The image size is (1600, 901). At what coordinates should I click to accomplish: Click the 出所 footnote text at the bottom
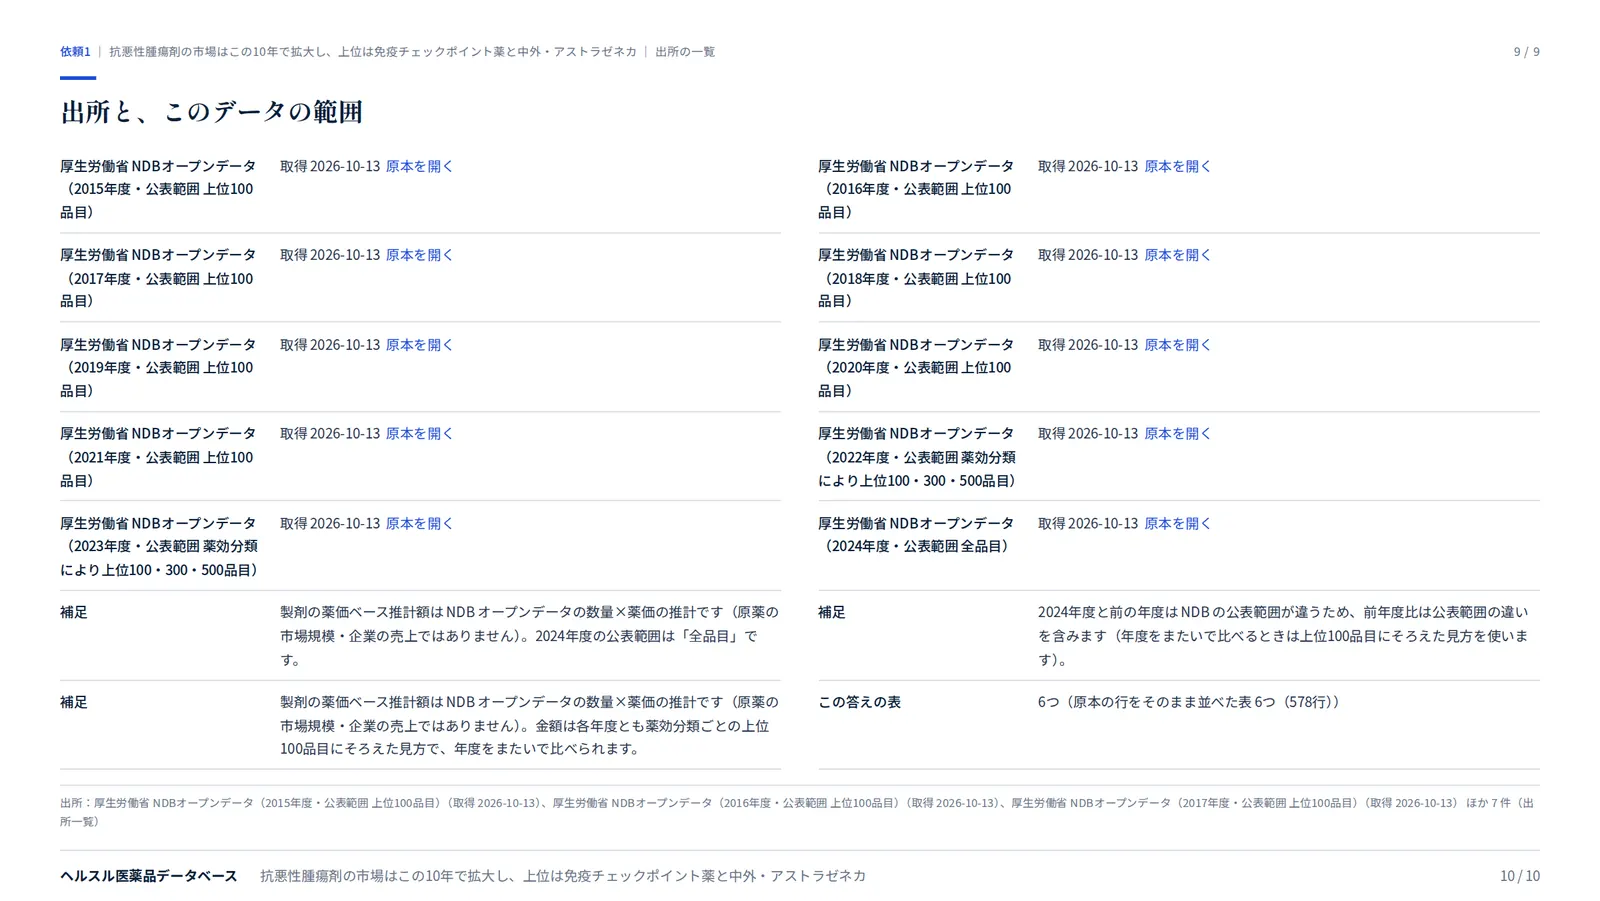pyautogui.click(x=797, y=812)
